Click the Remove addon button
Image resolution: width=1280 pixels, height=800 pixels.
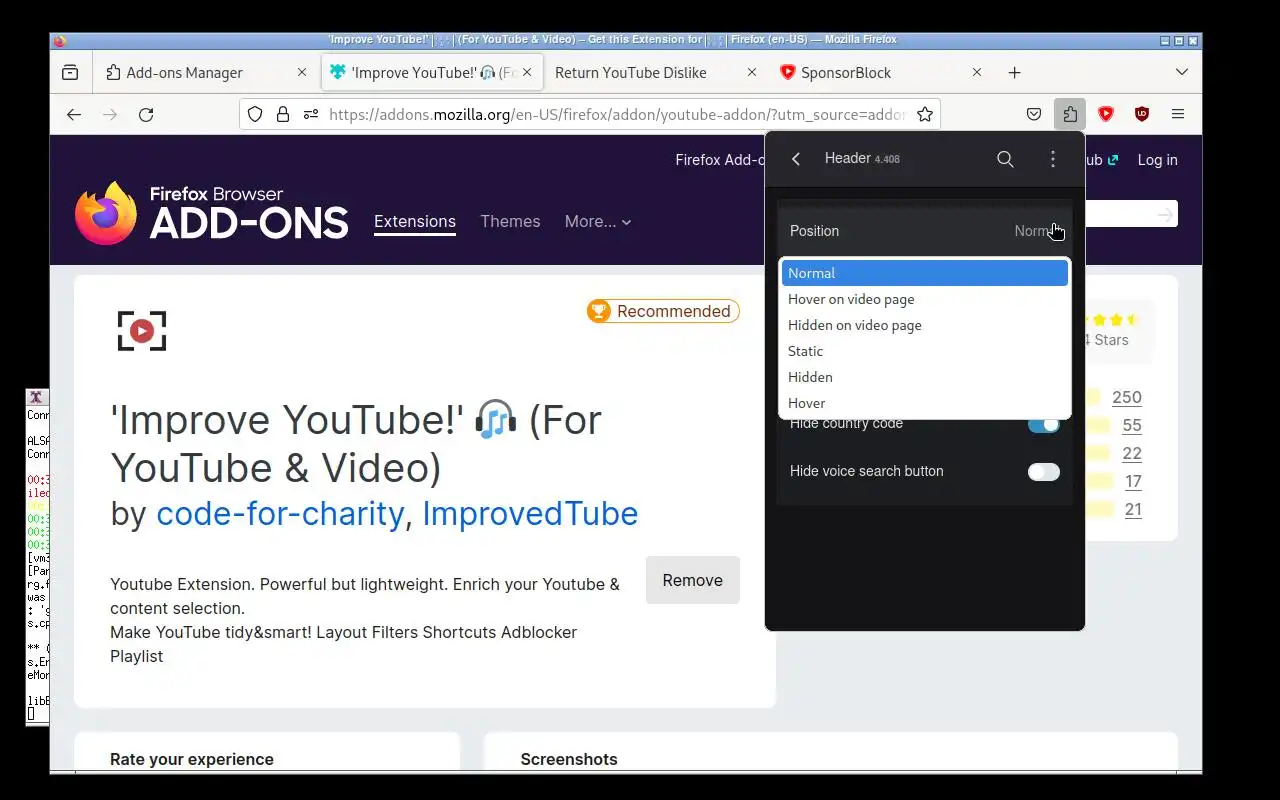coord(693,580)
